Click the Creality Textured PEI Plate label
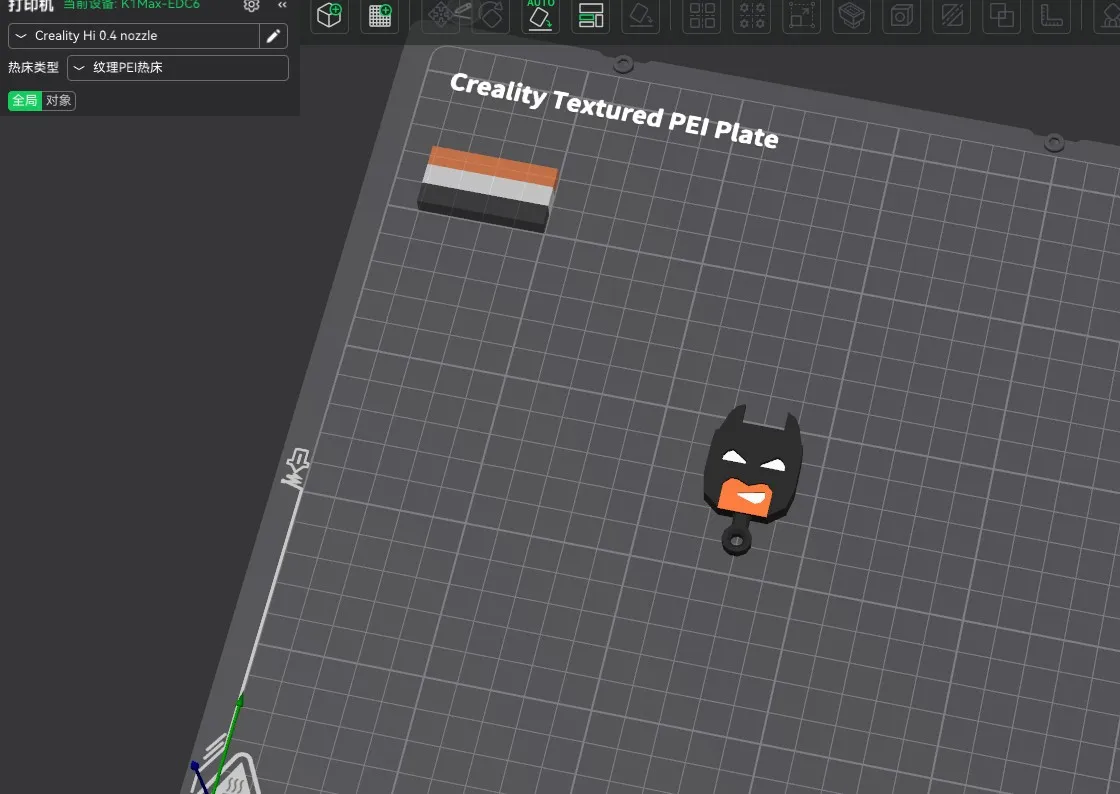The height and width of the screenshot is (794, 1120). point(614,111)
